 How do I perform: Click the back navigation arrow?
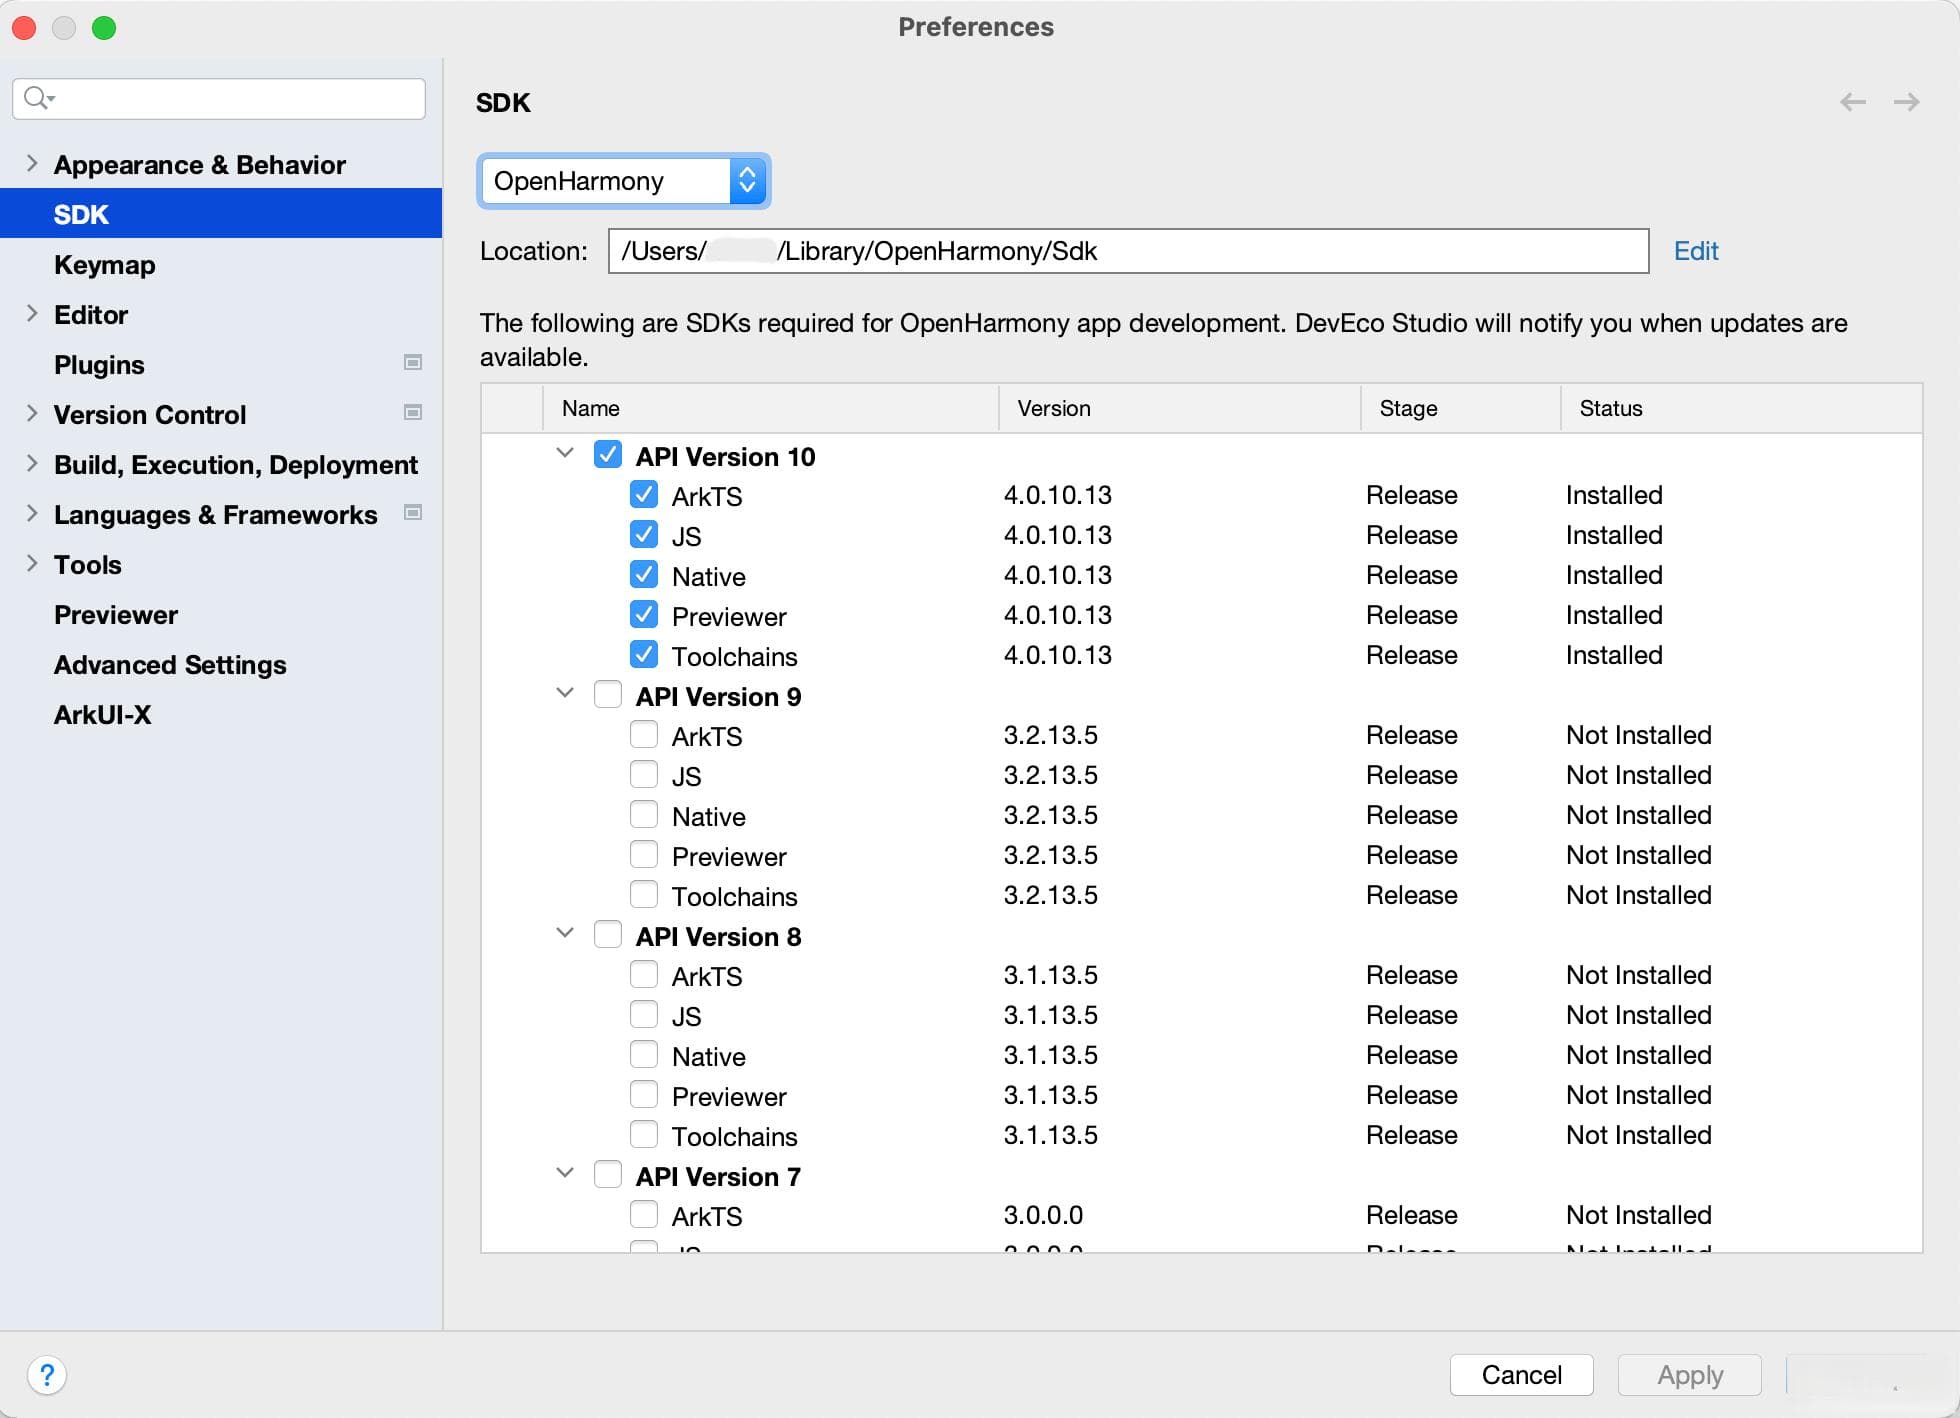1853,102
